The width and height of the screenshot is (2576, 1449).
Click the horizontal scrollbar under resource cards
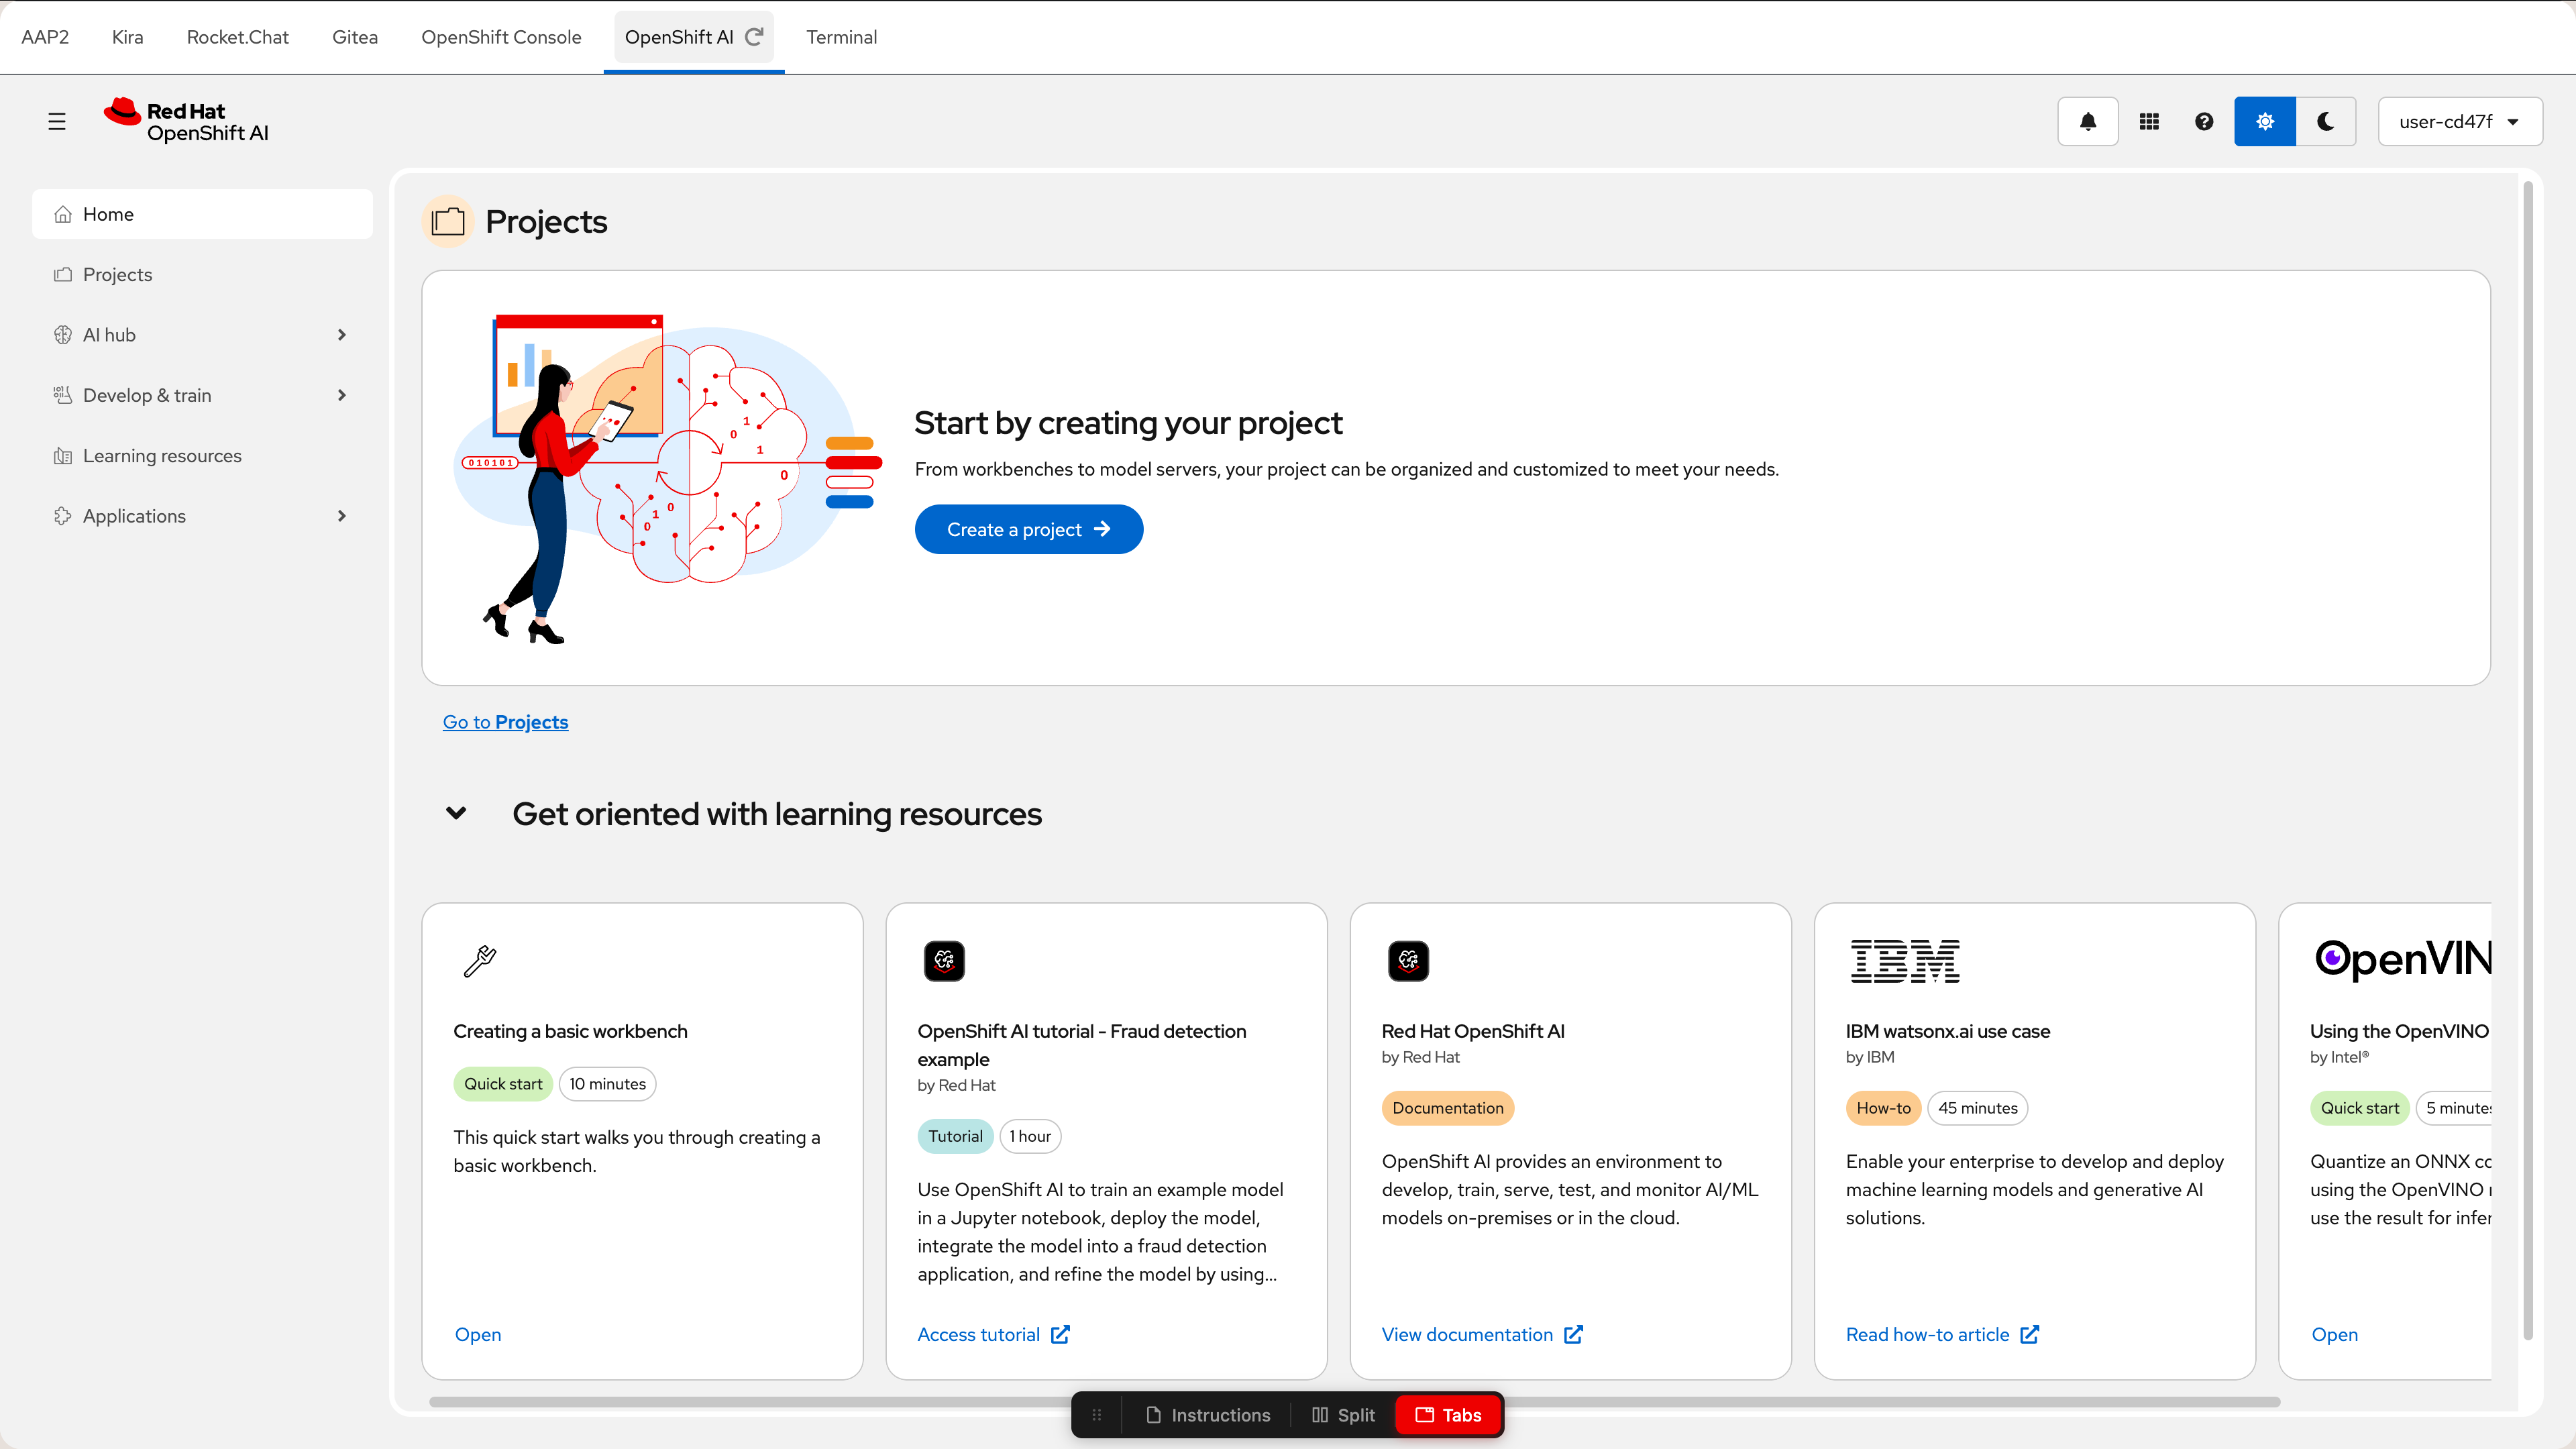(1355, 1402)
